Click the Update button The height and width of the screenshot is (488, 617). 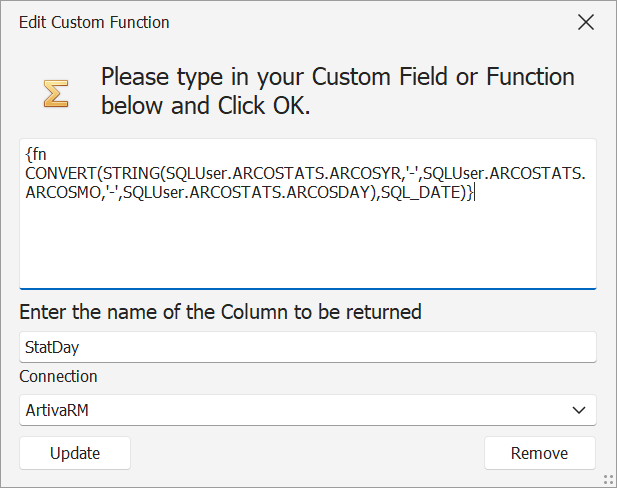[75, 453]
